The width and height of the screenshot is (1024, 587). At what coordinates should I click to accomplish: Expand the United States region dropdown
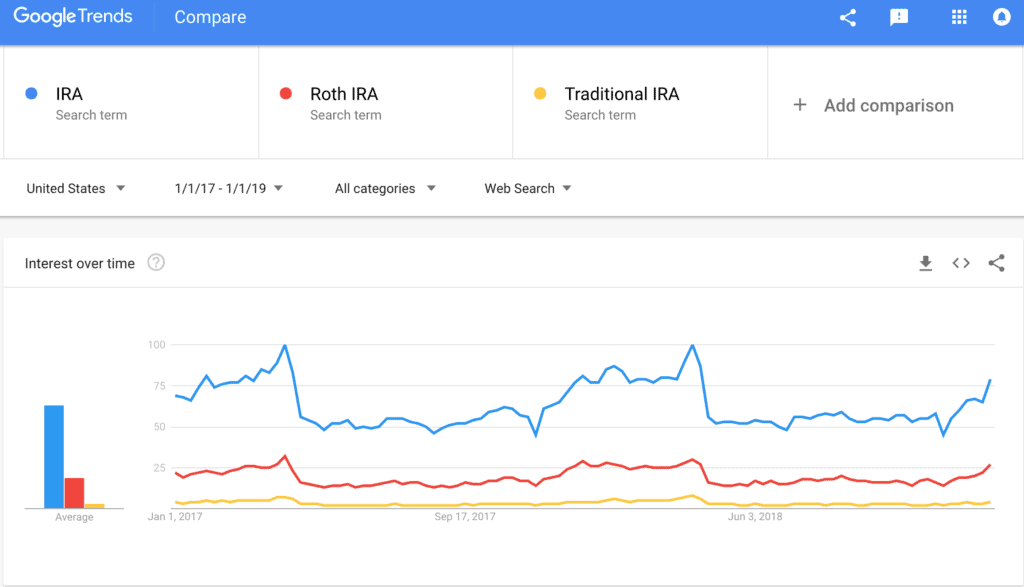click(x=76, y=189)
